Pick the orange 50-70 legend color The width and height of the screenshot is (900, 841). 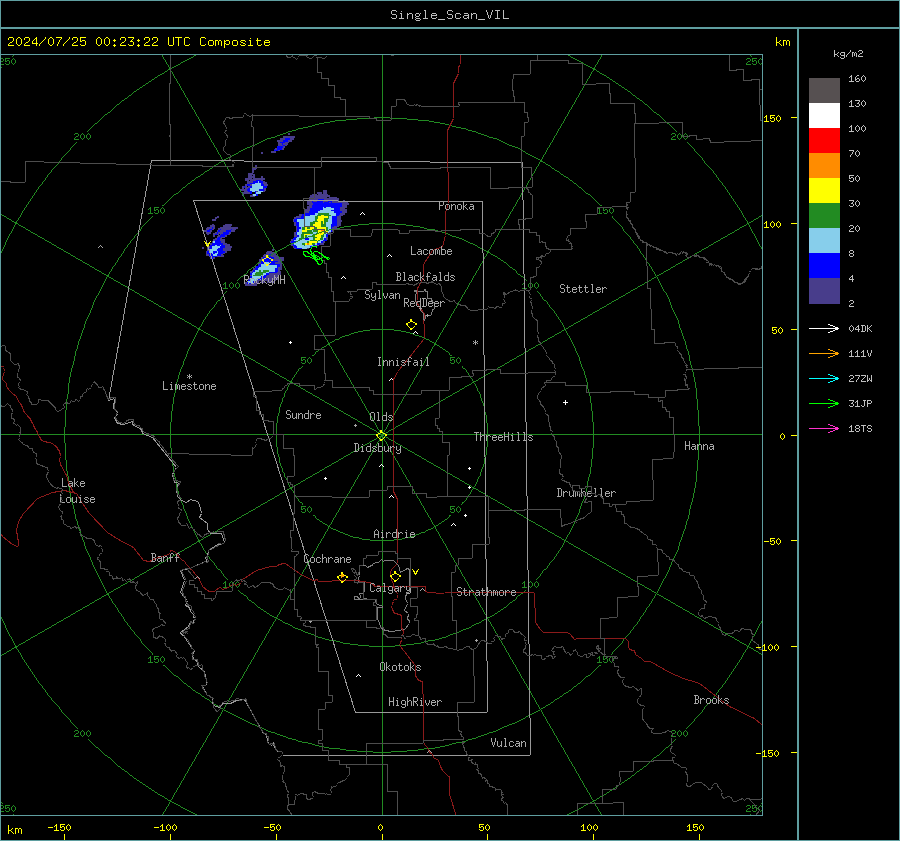point(824,166)
